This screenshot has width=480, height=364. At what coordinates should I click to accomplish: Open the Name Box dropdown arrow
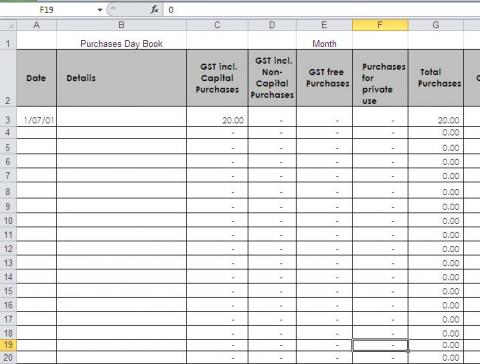[100, 10]
